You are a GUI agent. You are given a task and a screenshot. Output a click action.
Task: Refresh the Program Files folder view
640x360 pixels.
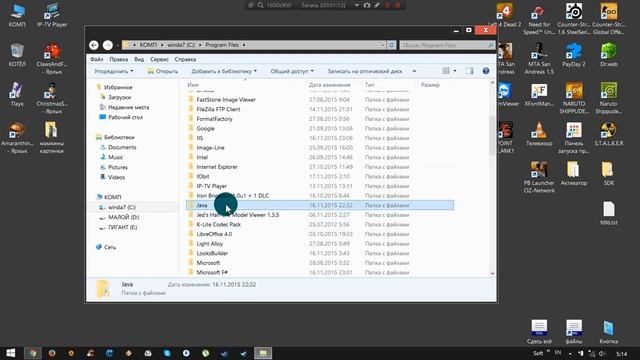tap(391, 45)
